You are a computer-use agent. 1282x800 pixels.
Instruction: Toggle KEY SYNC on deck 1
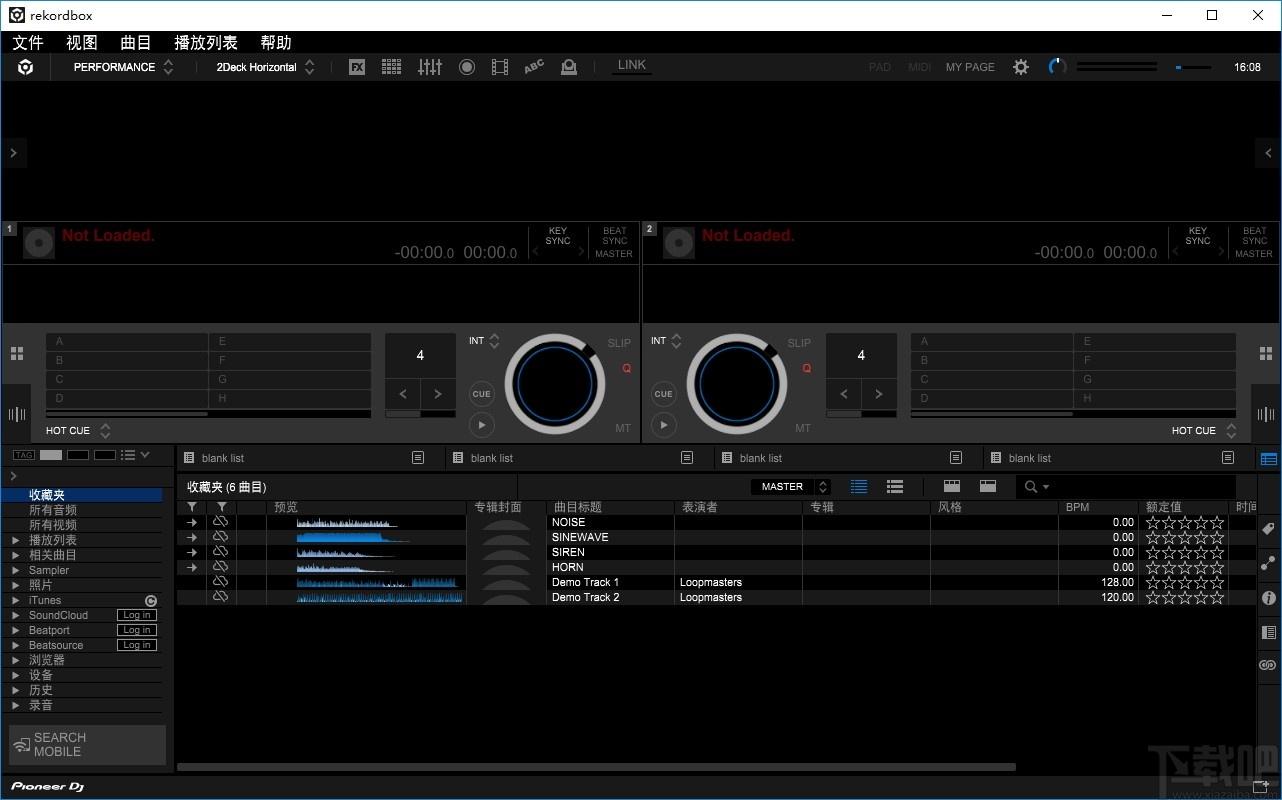point(558,236)
